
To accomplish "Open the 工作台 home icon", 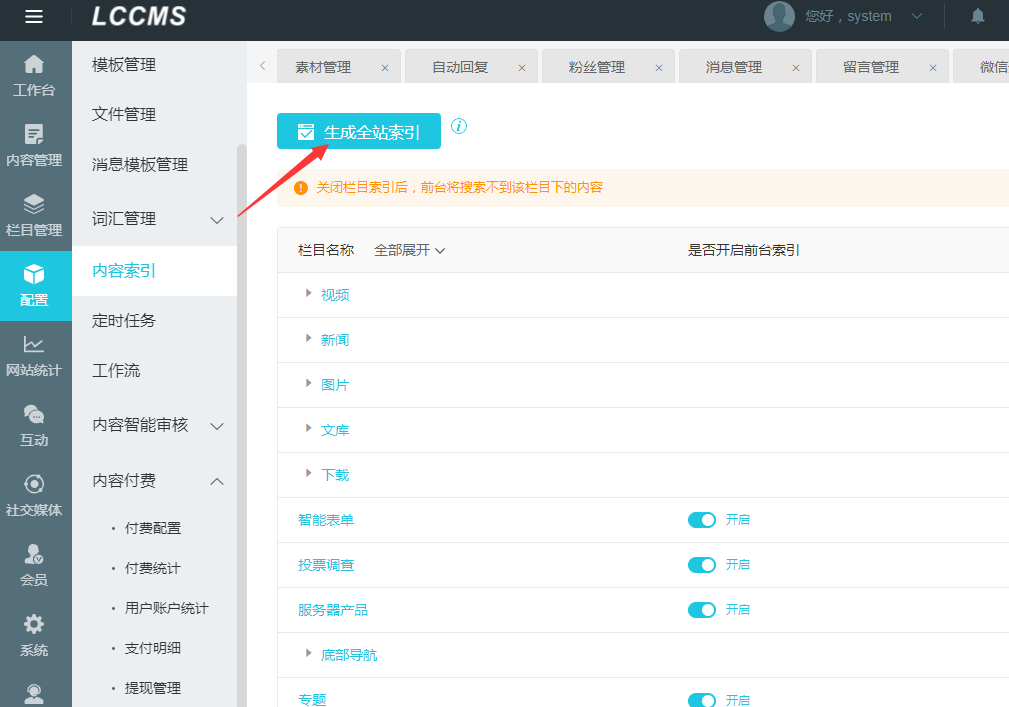I will pyautogui.click(x=34, y=65).
